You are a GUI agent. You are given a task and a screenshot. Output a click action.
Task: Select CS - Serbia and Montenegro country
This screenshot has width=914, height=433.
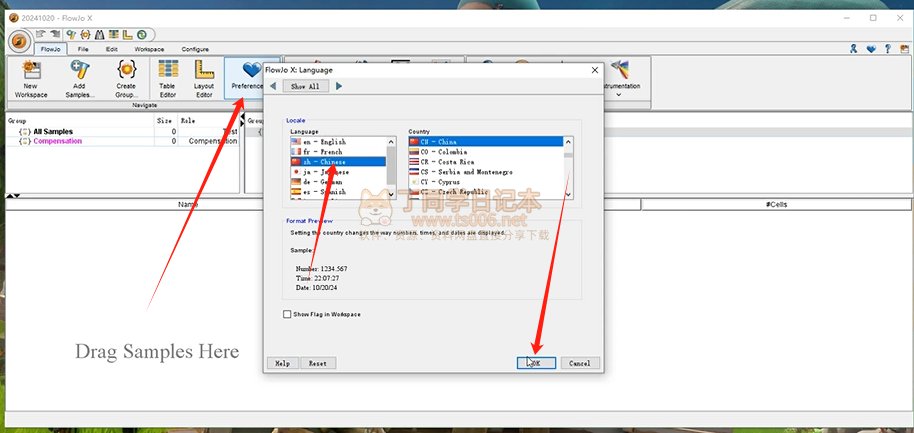486,172
